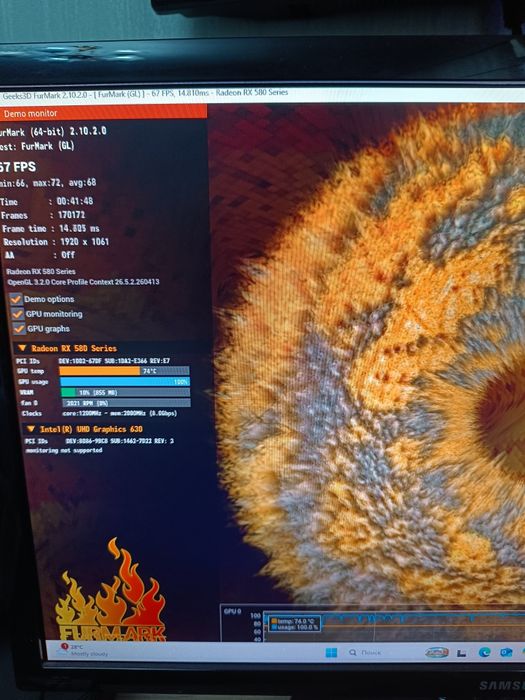Click the usage: 100.0 % graph legend entry
The width and height of the screenshot is (525, 700).
click(x=295, y=627)
